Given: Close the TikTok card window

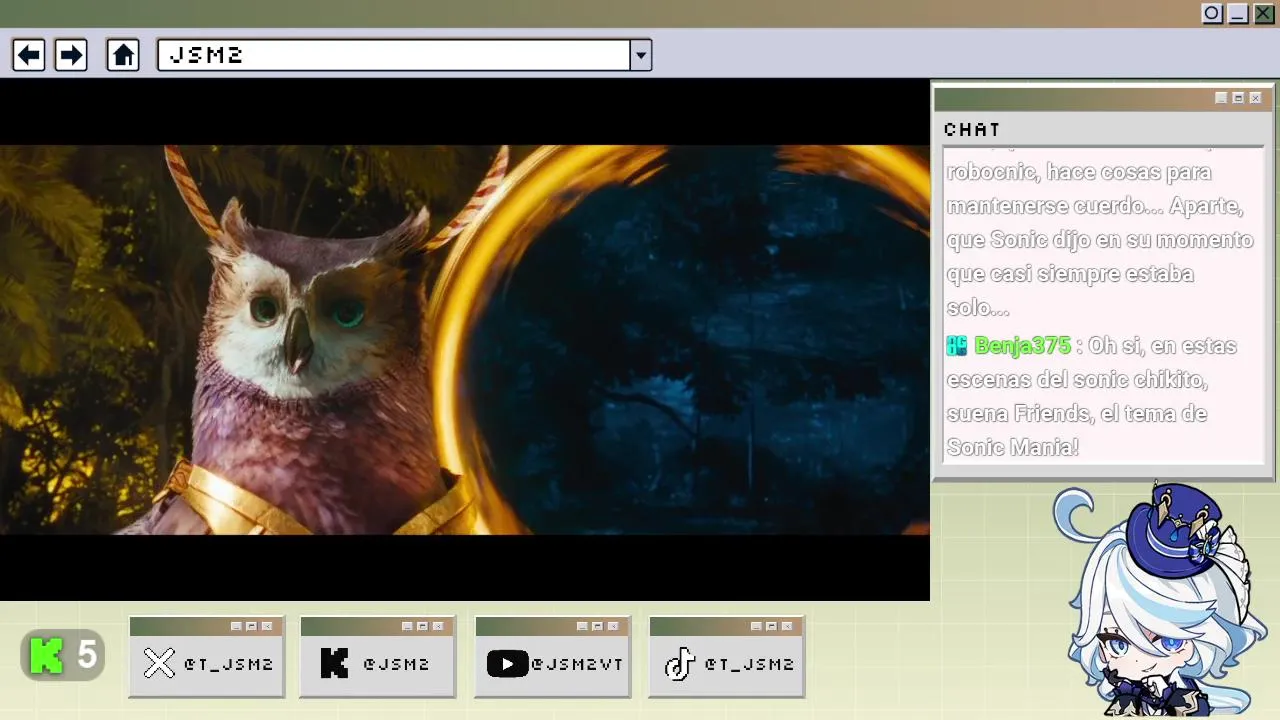Looking at the screenshot, I should pos(787,626).
